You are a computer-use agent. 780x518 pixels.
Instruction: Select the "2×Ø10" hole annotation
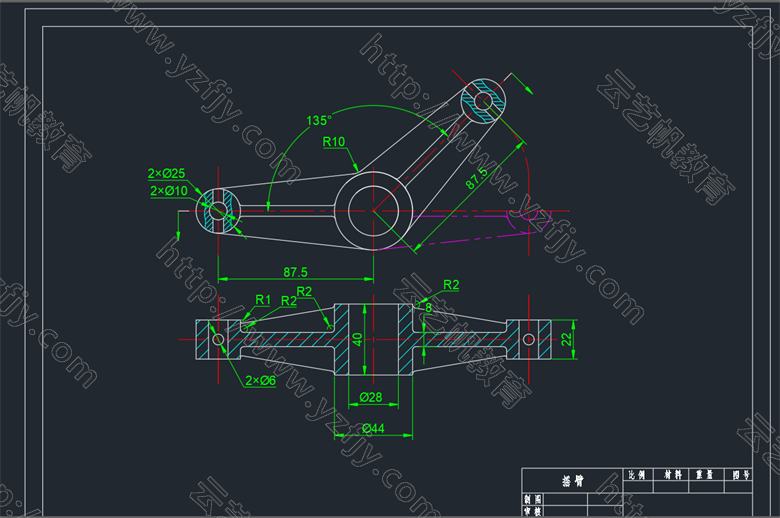pyautogui.click(x=169, y=191)
